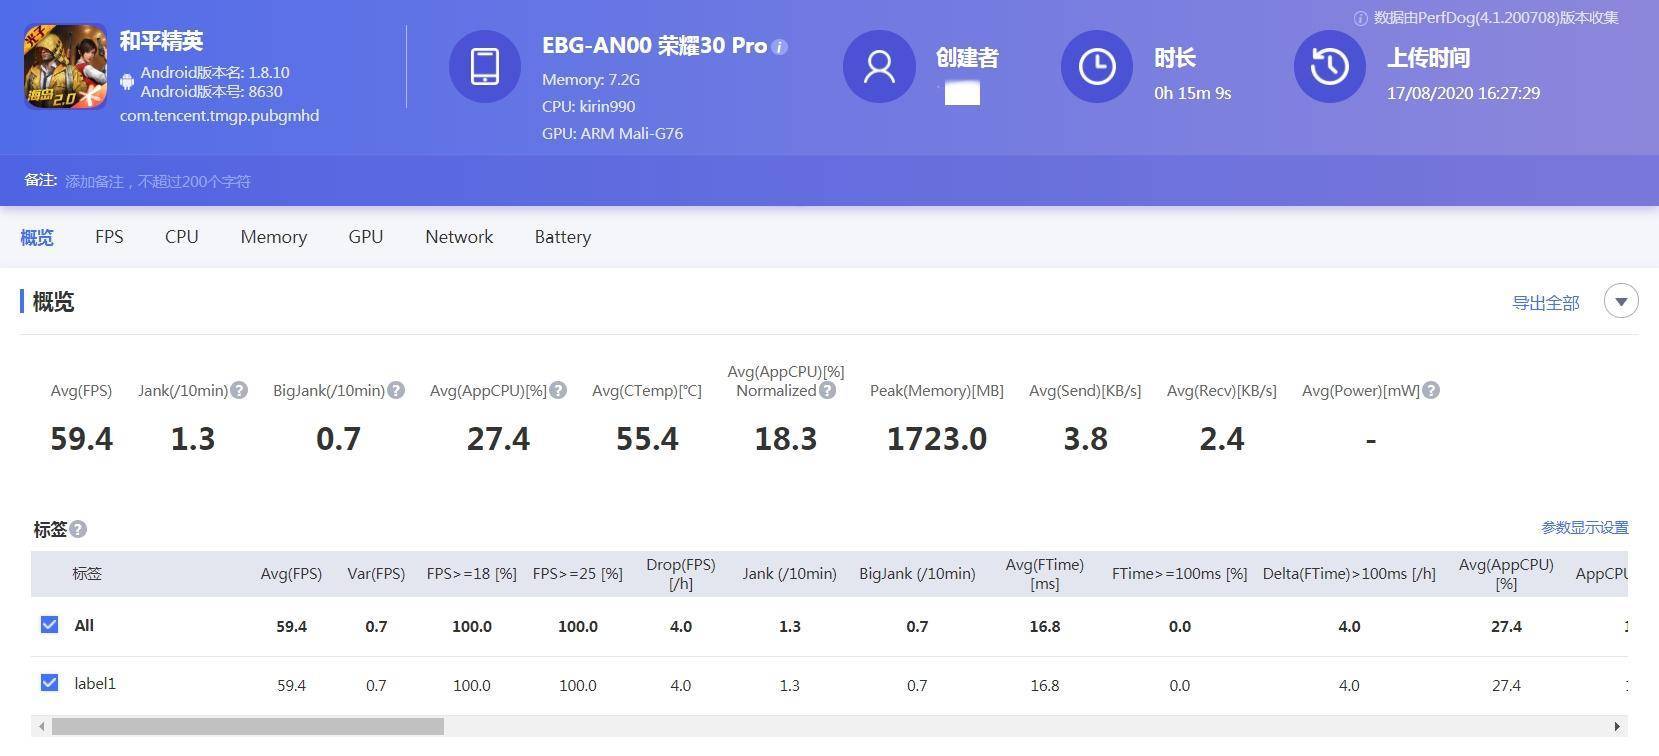Click the help icon next to Avg(AppCPU)[%]
The height and width of the screenshot is (756, 1659).
[x=558, y=390]
